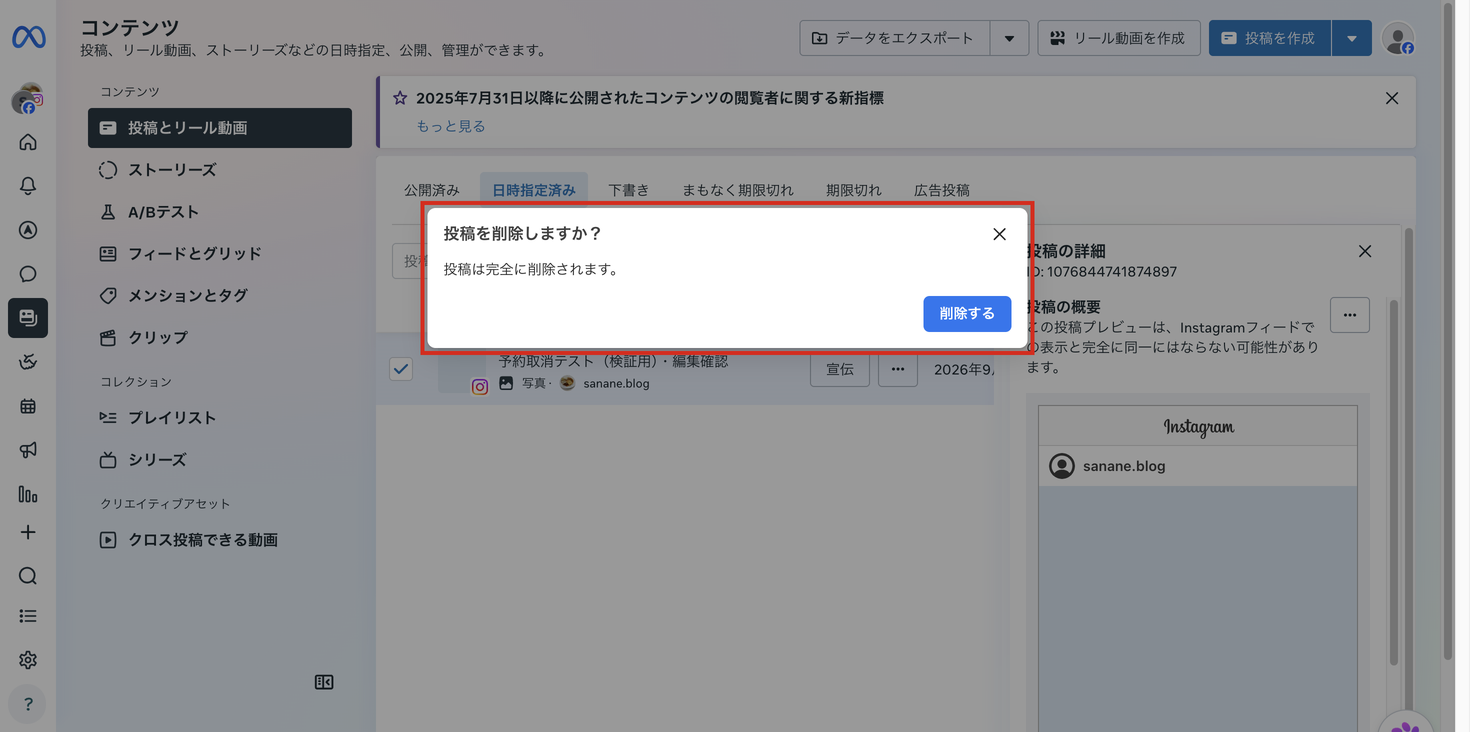
Task: Click the account avatar at top right
Action: click(x=1398, y=38)
